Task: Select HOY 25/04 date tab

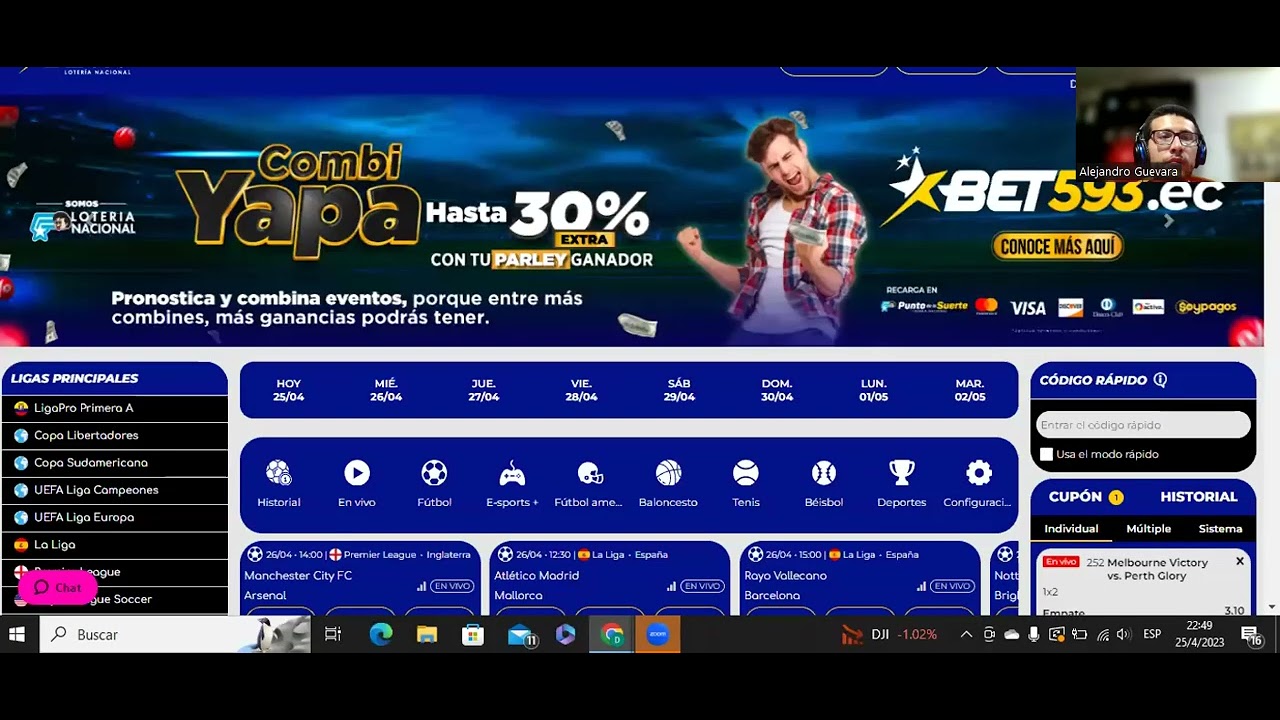Action: click(x=289, y=390)
